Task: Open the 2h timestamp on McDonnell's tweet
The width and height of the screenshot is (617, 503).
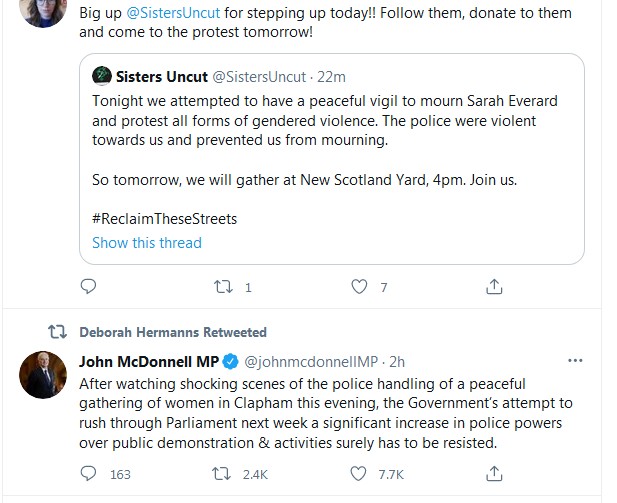Action: (397, 360)
